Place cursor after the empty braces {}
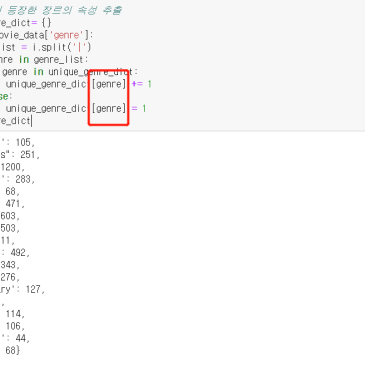The image size is (365, 365). point(52,23)
